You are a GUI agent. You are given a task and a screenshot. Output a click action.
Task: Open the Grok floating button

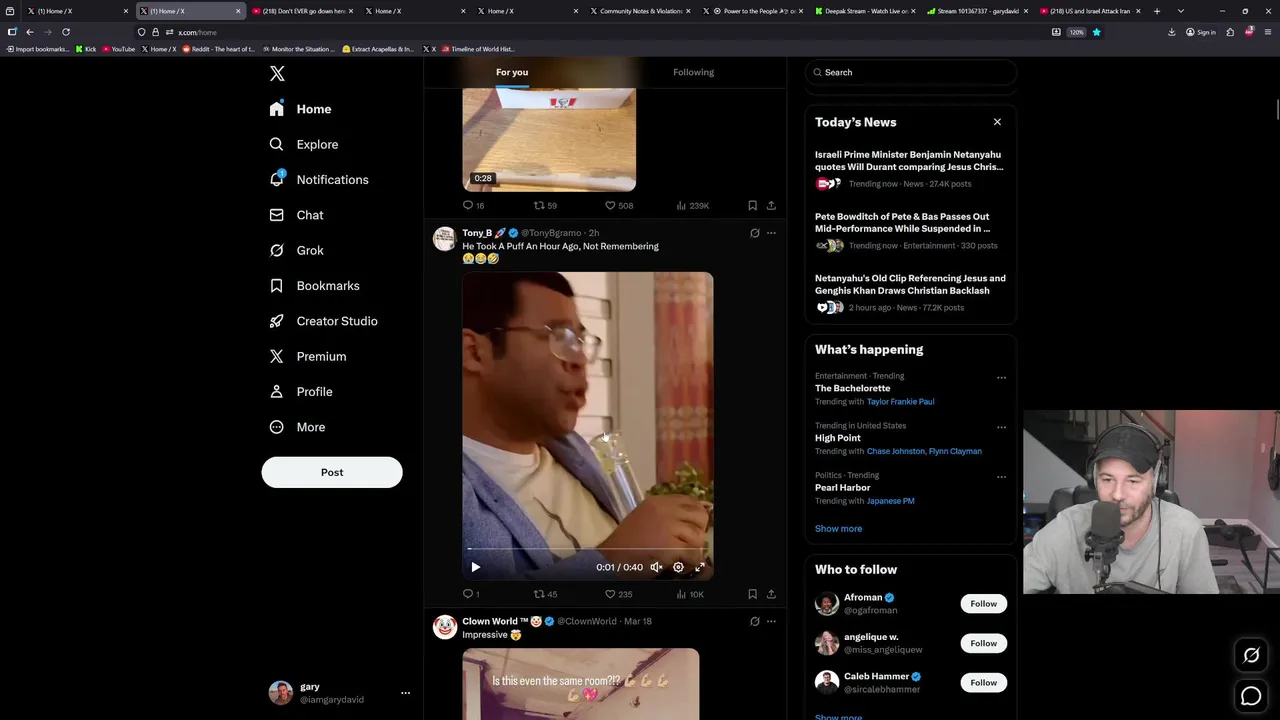tap(1251, 656)
